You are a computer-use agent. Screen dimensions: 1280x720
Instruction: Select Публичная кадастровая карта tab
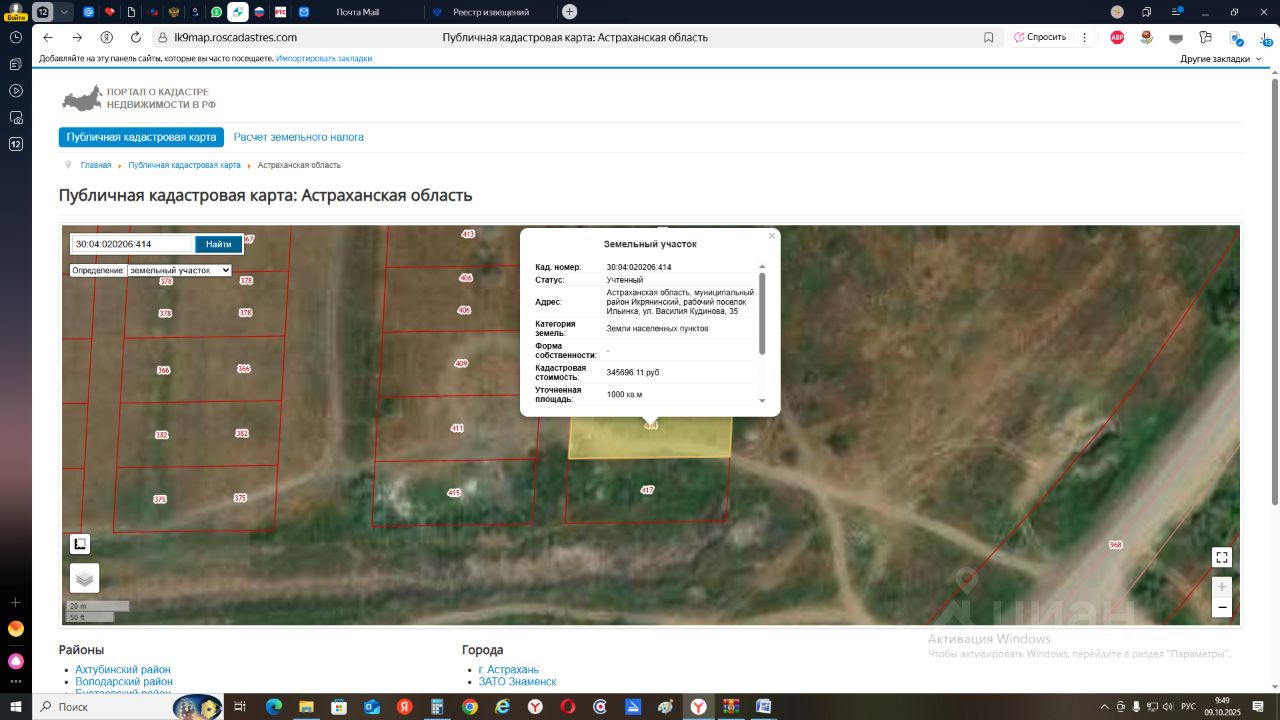coord(141,137)
